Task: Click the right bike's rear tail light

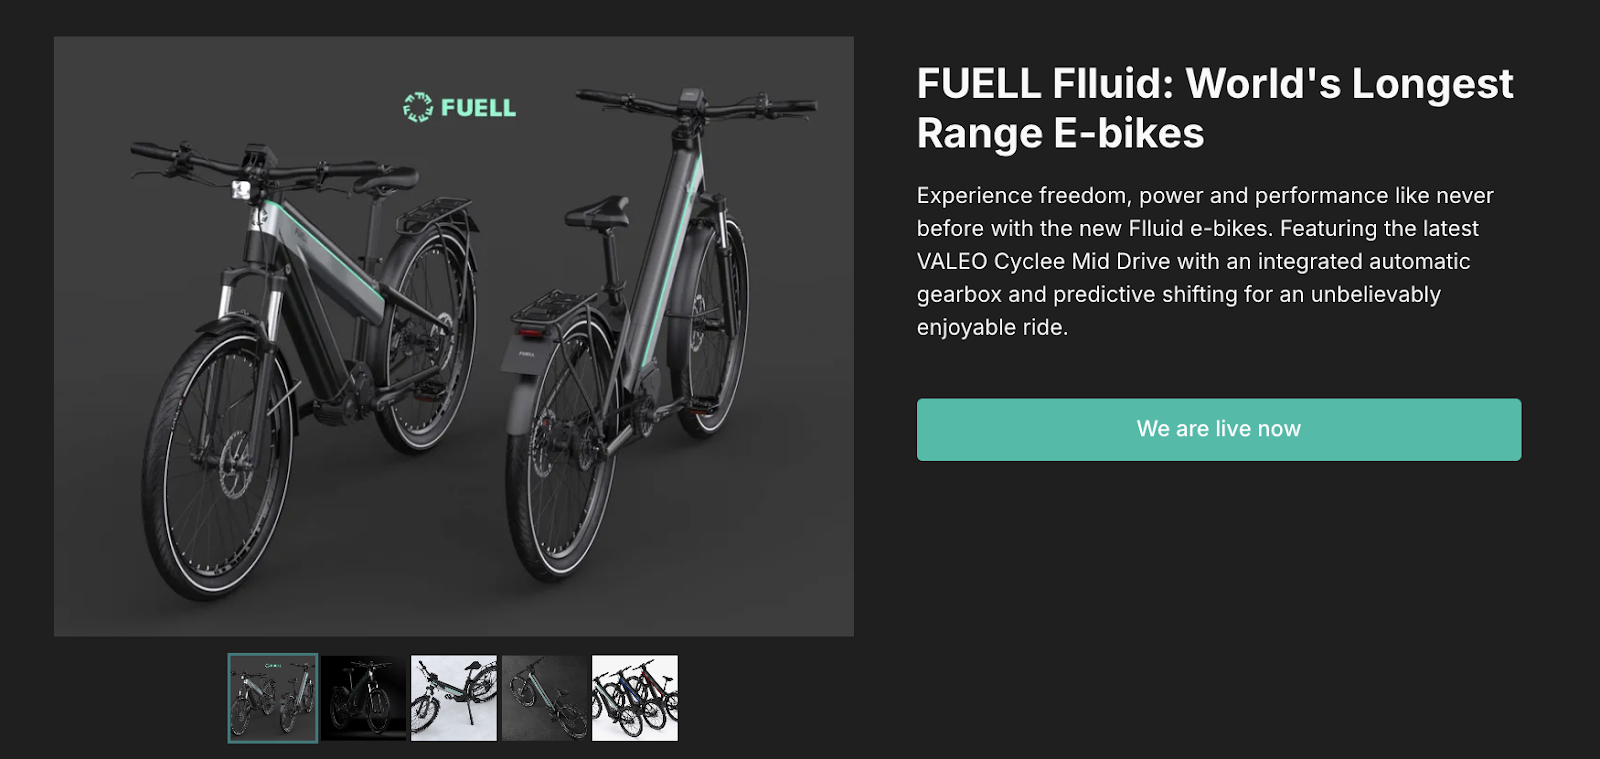Action: pyautogui.click(x=530, y=333)
